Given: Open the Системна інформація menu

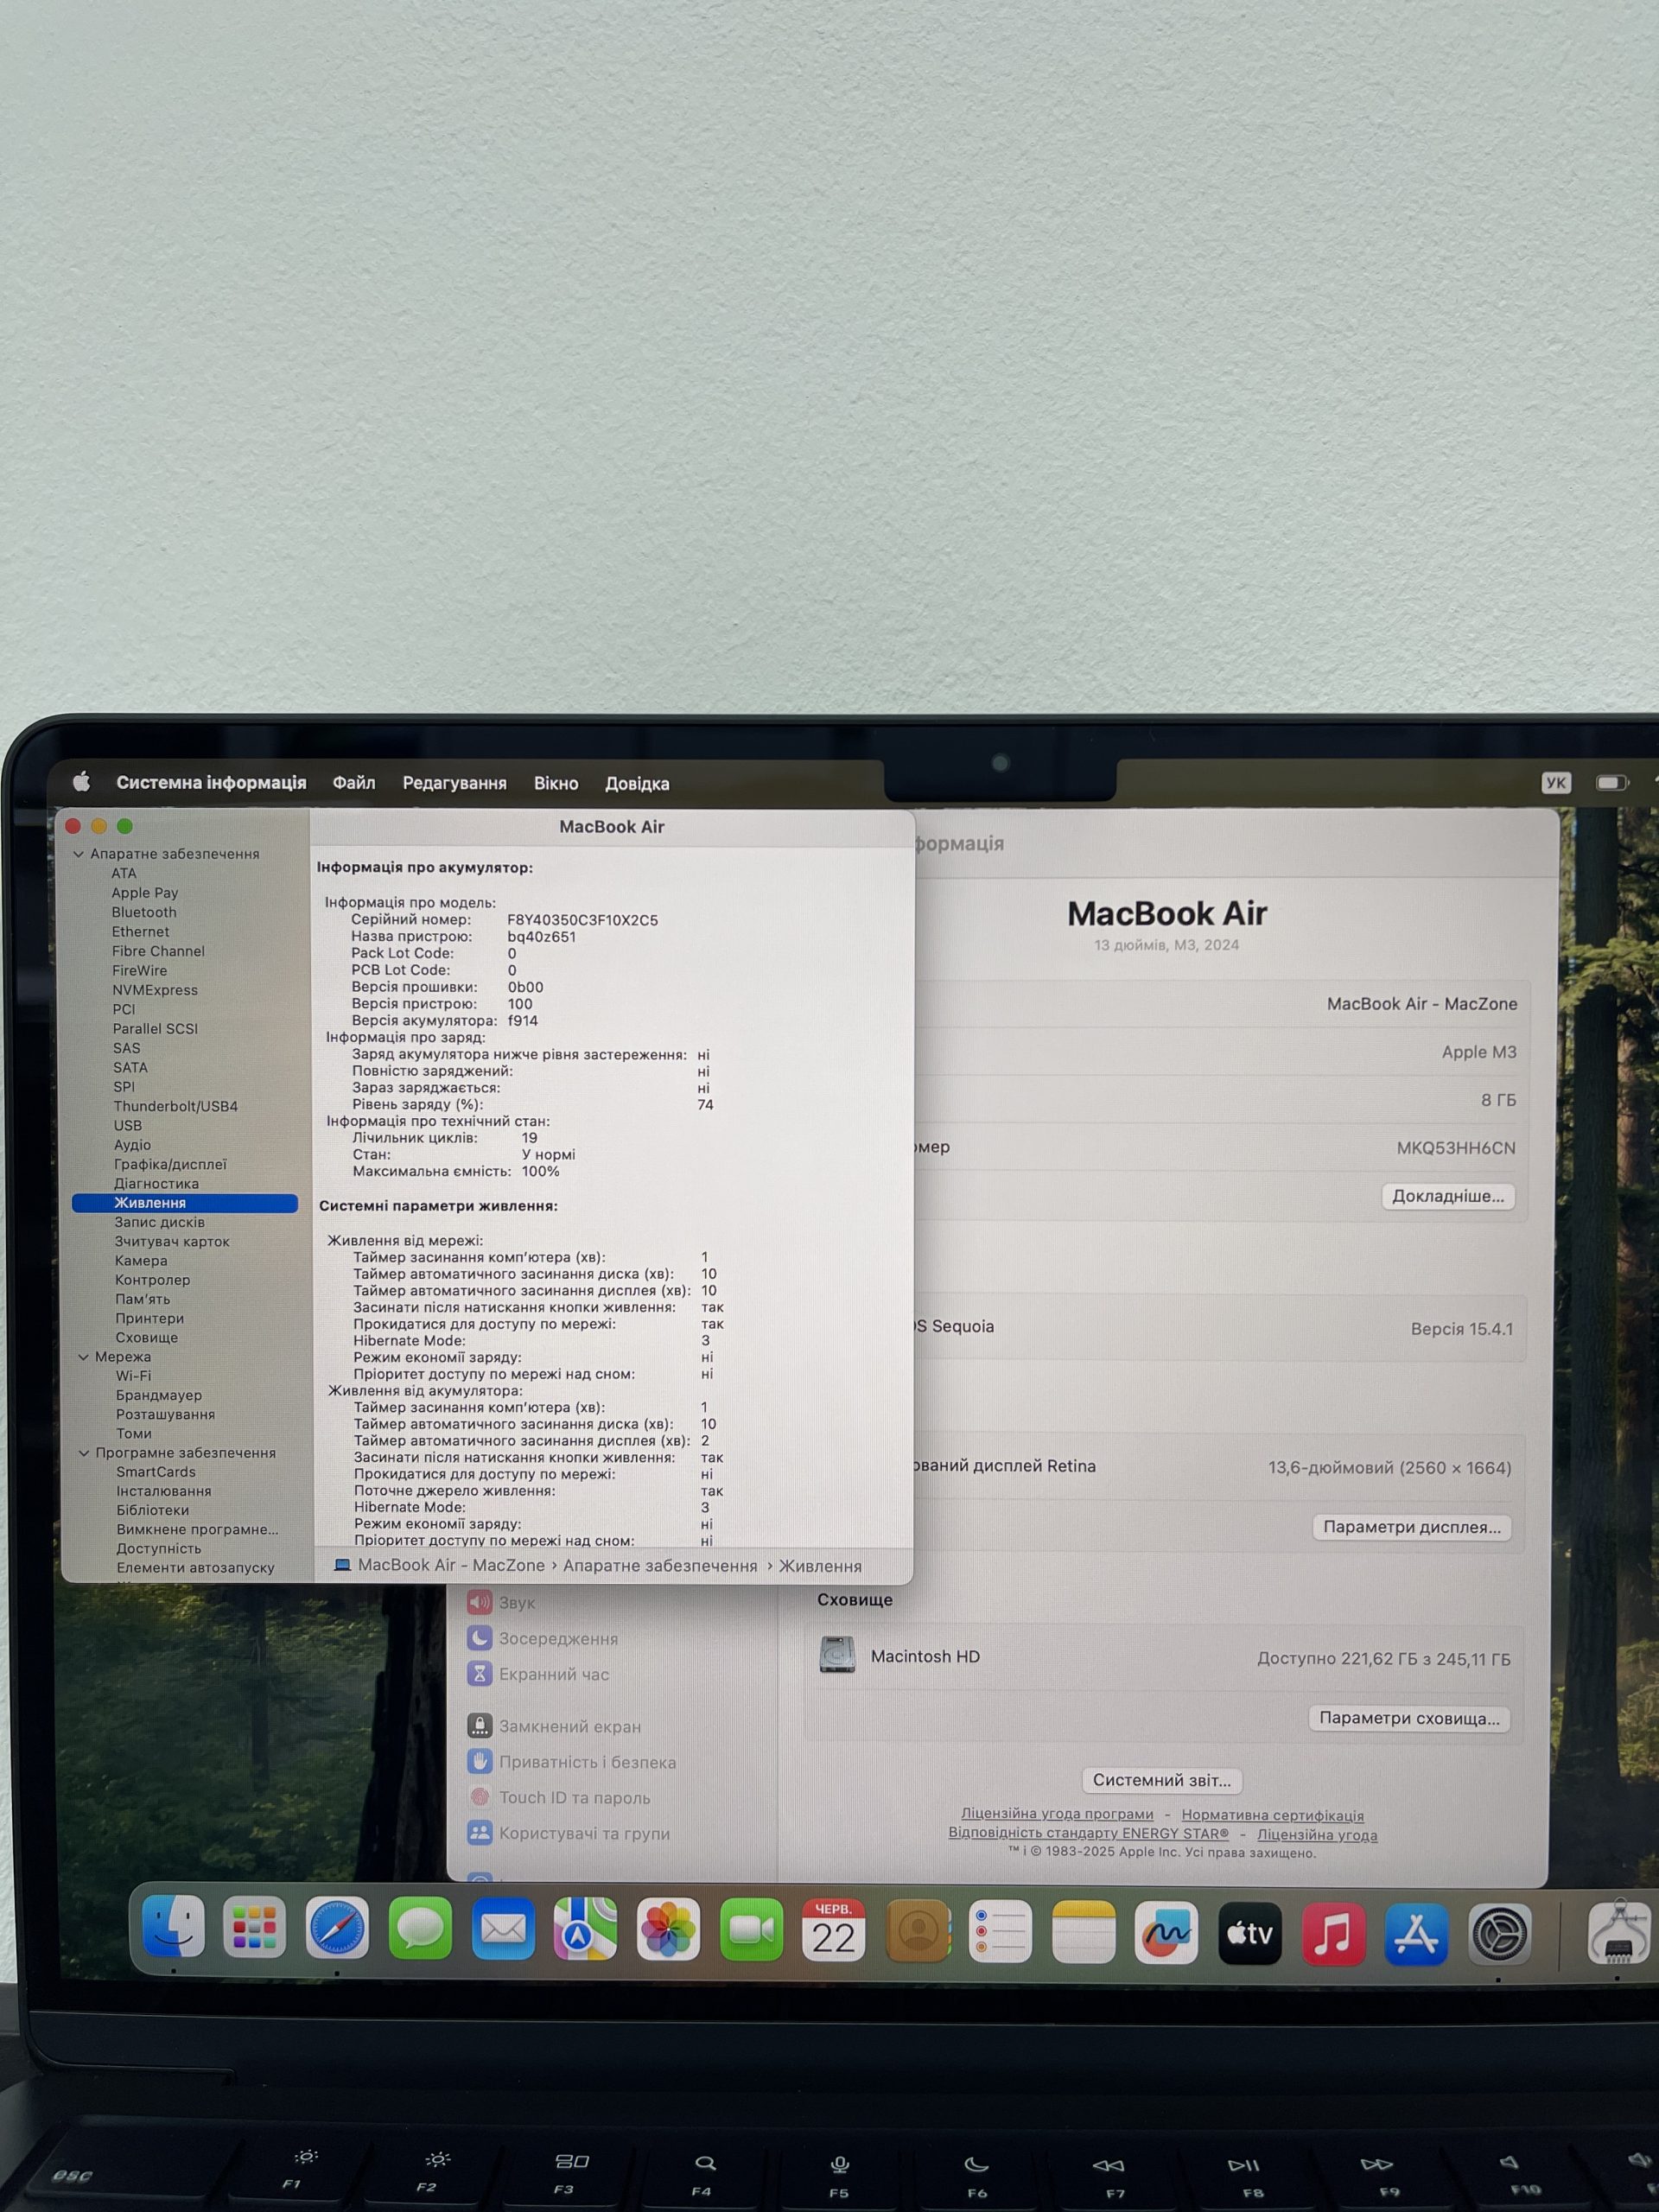Looking at the screenshot, I should coord(211,782).
